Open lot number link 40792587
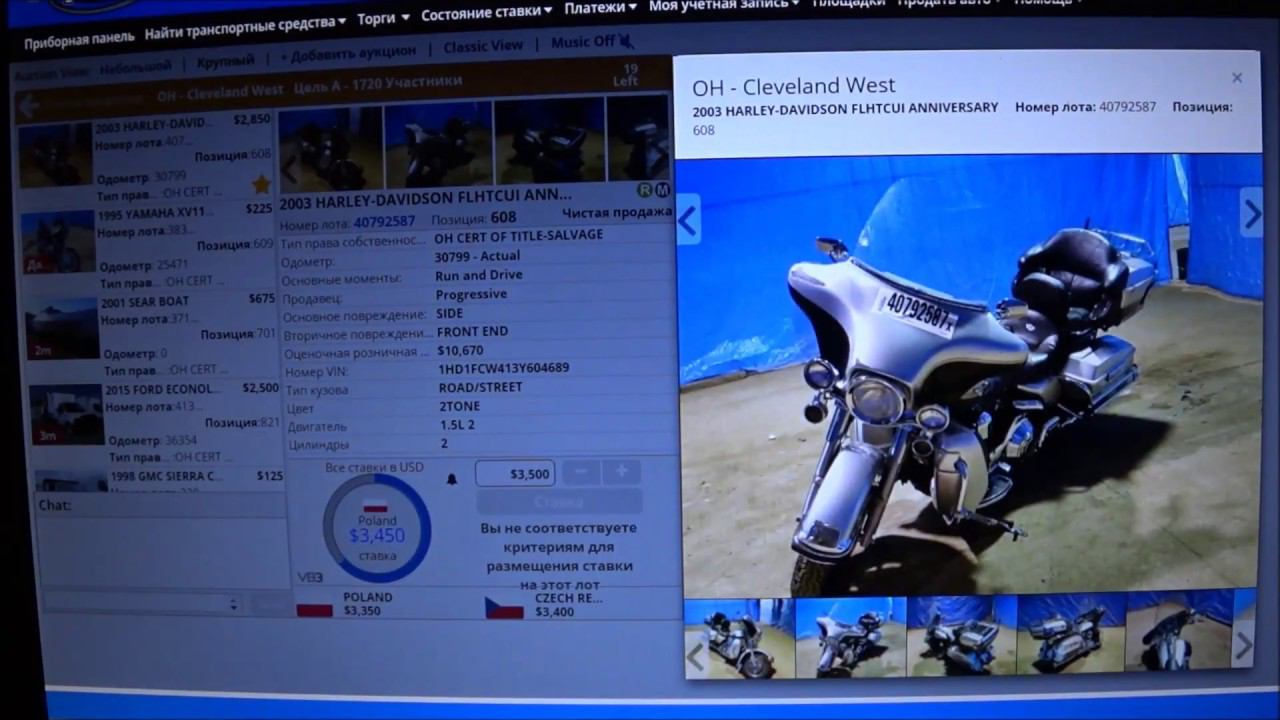 (384, 222)
